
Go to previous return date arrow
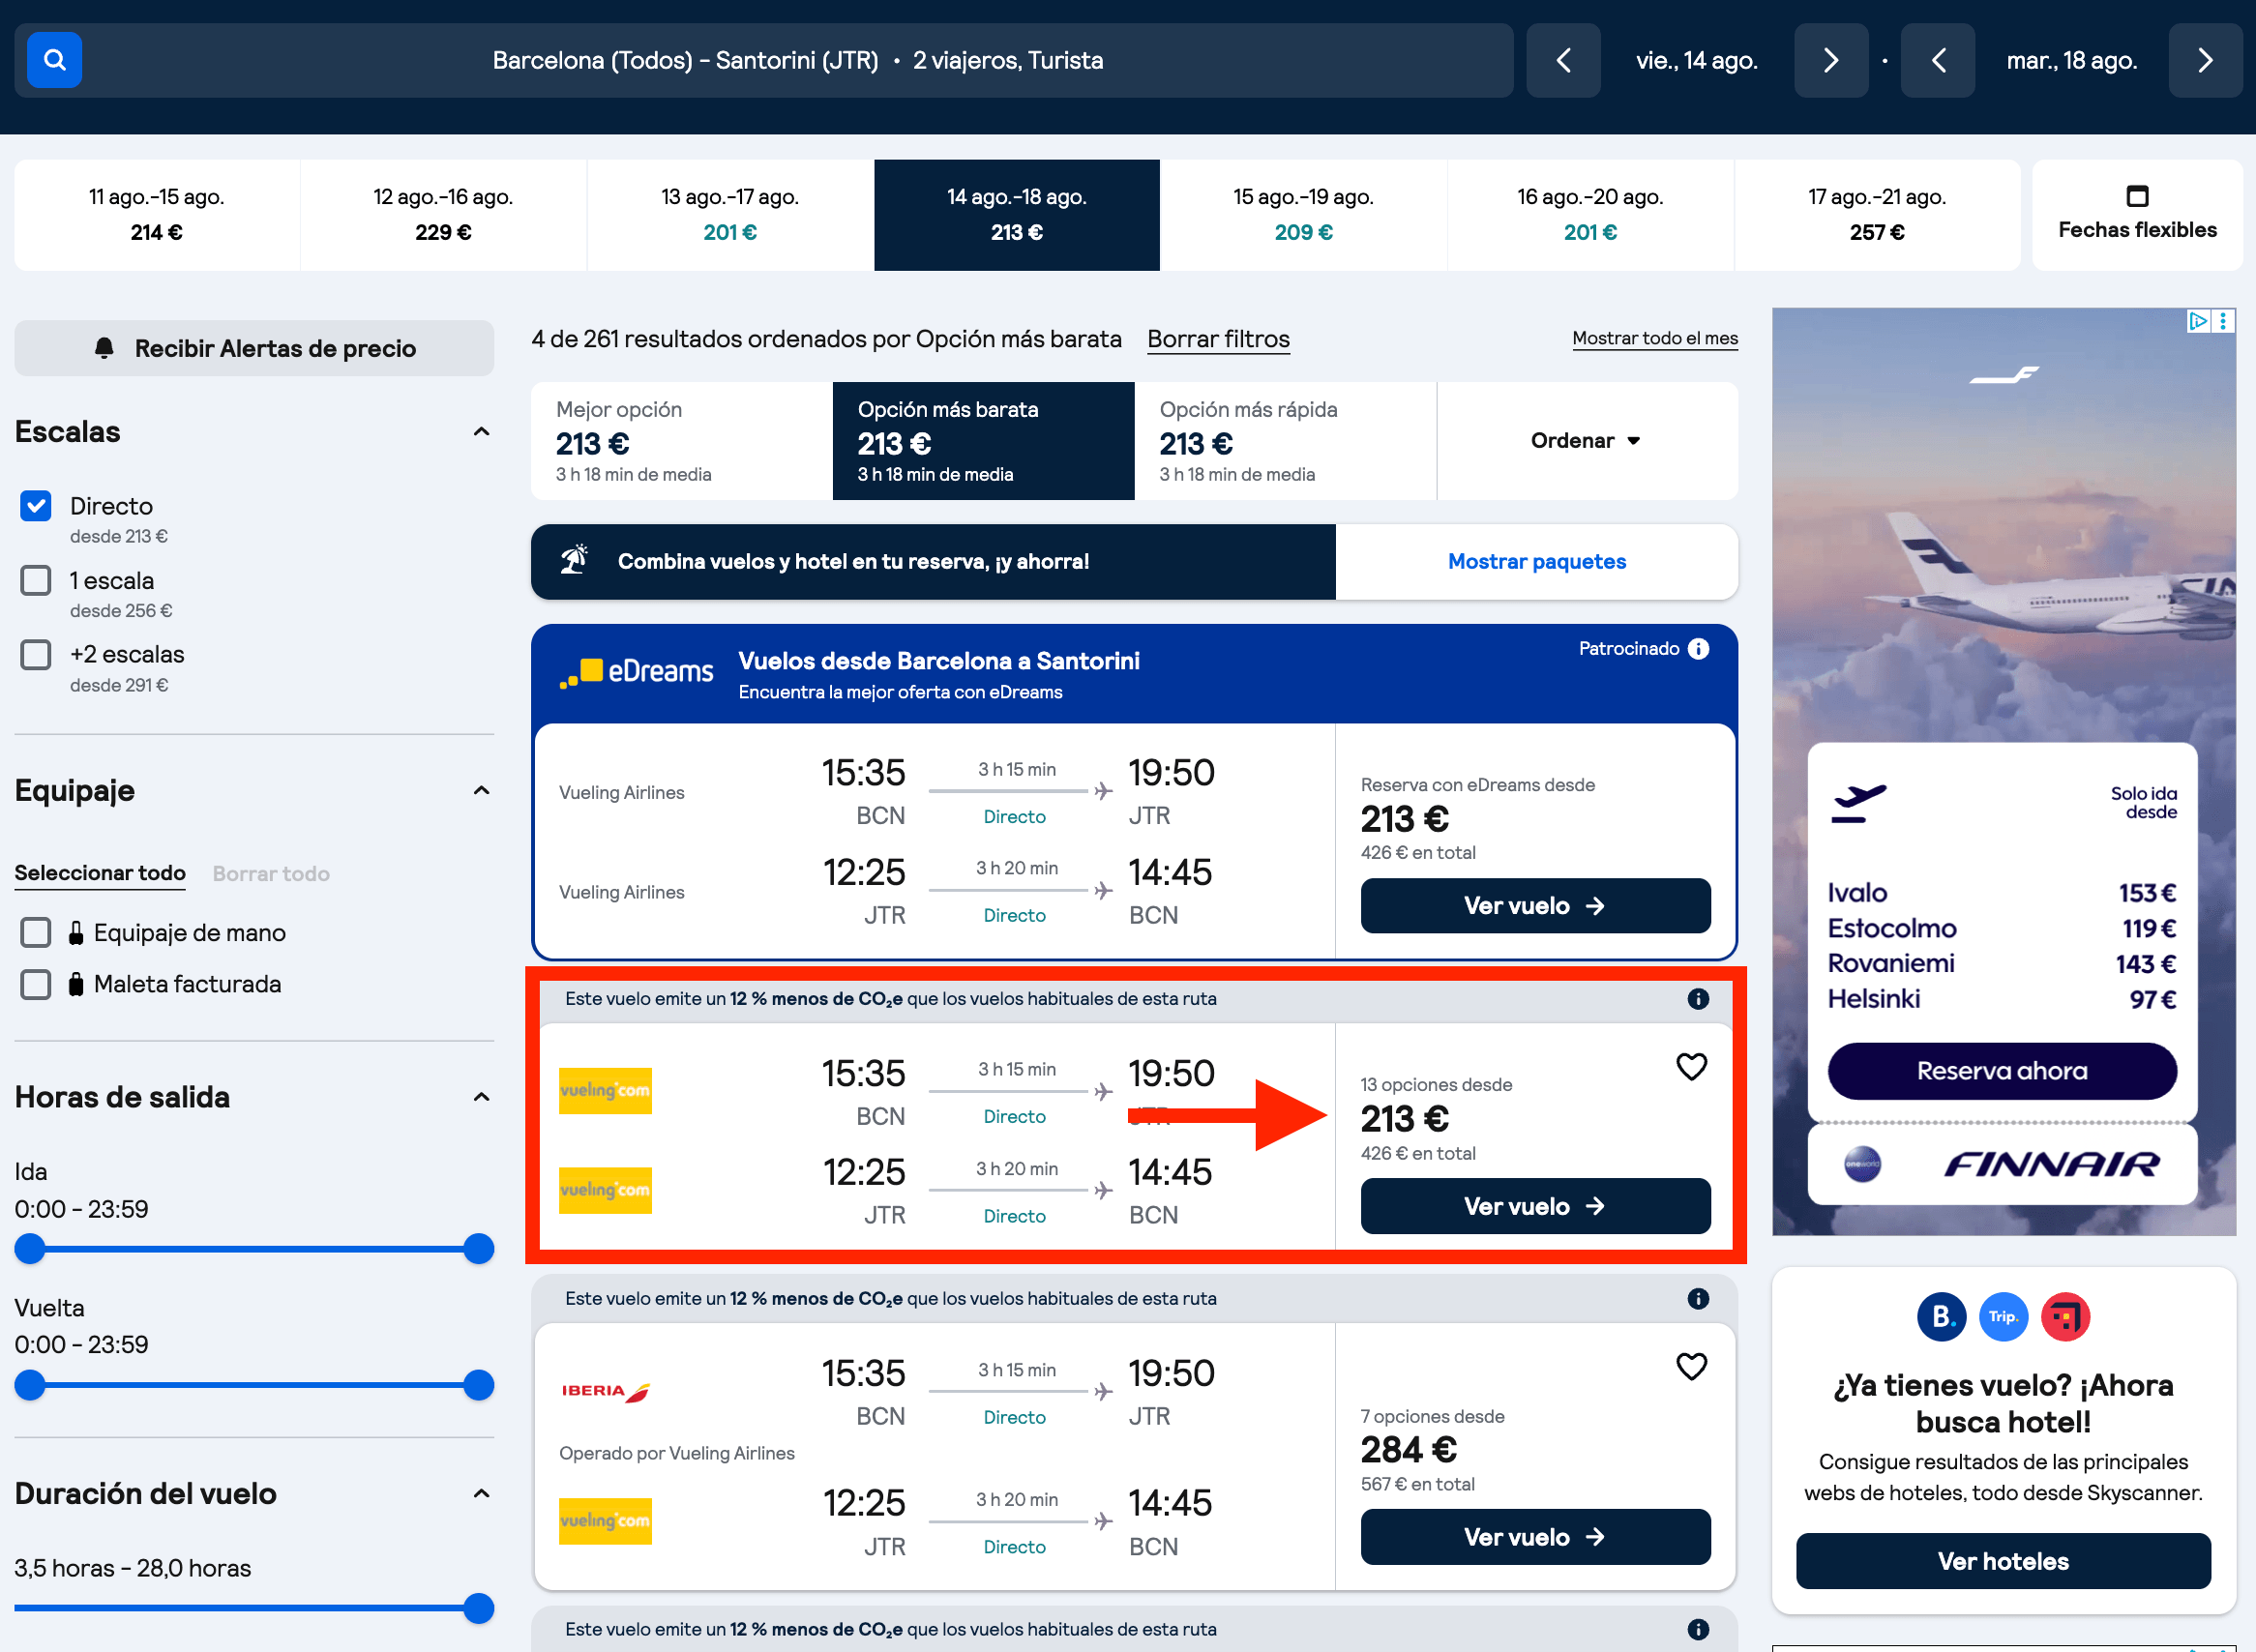pyautogui.click(x=1937, y=60)
